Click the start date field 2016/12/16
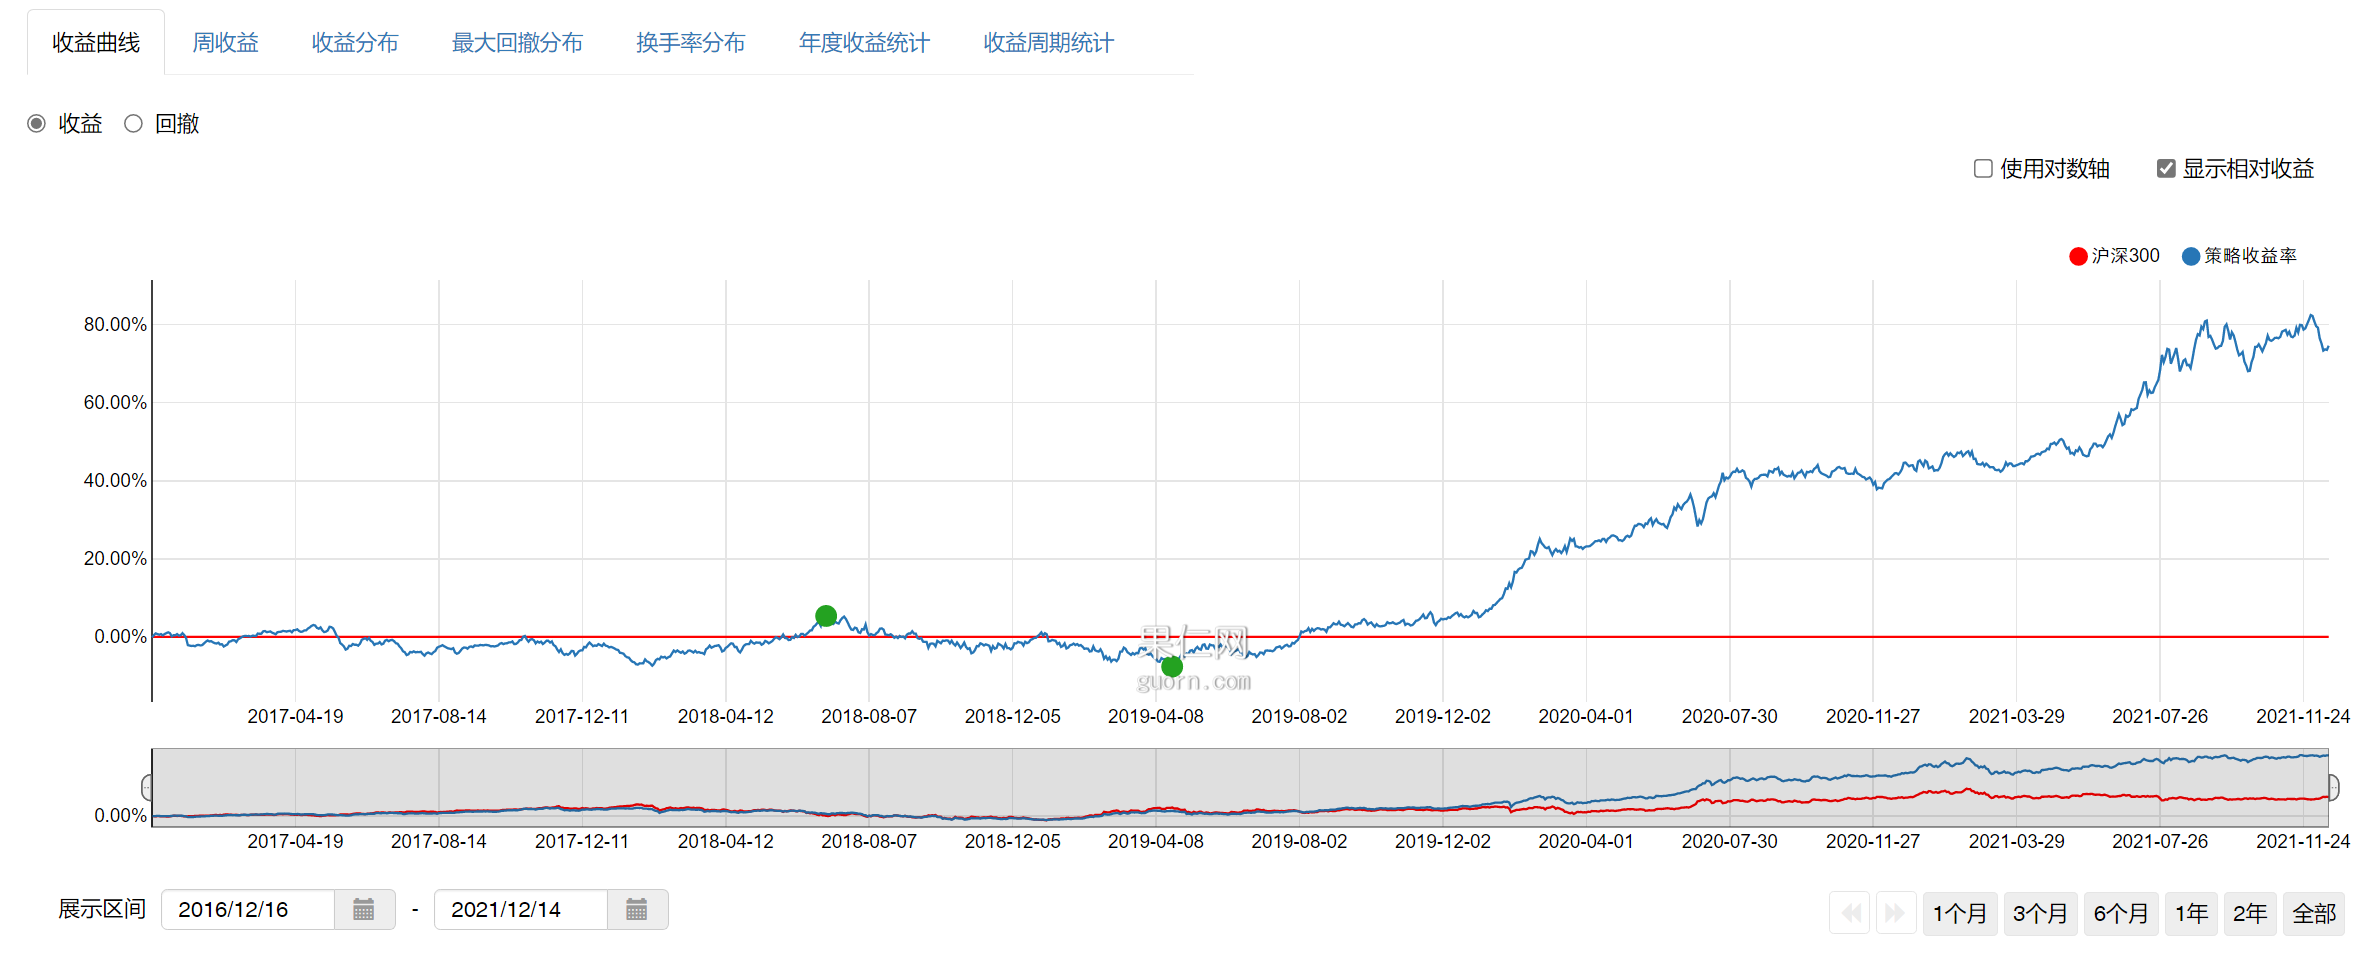The image size is (2357, 958). [x=248, y=910]
